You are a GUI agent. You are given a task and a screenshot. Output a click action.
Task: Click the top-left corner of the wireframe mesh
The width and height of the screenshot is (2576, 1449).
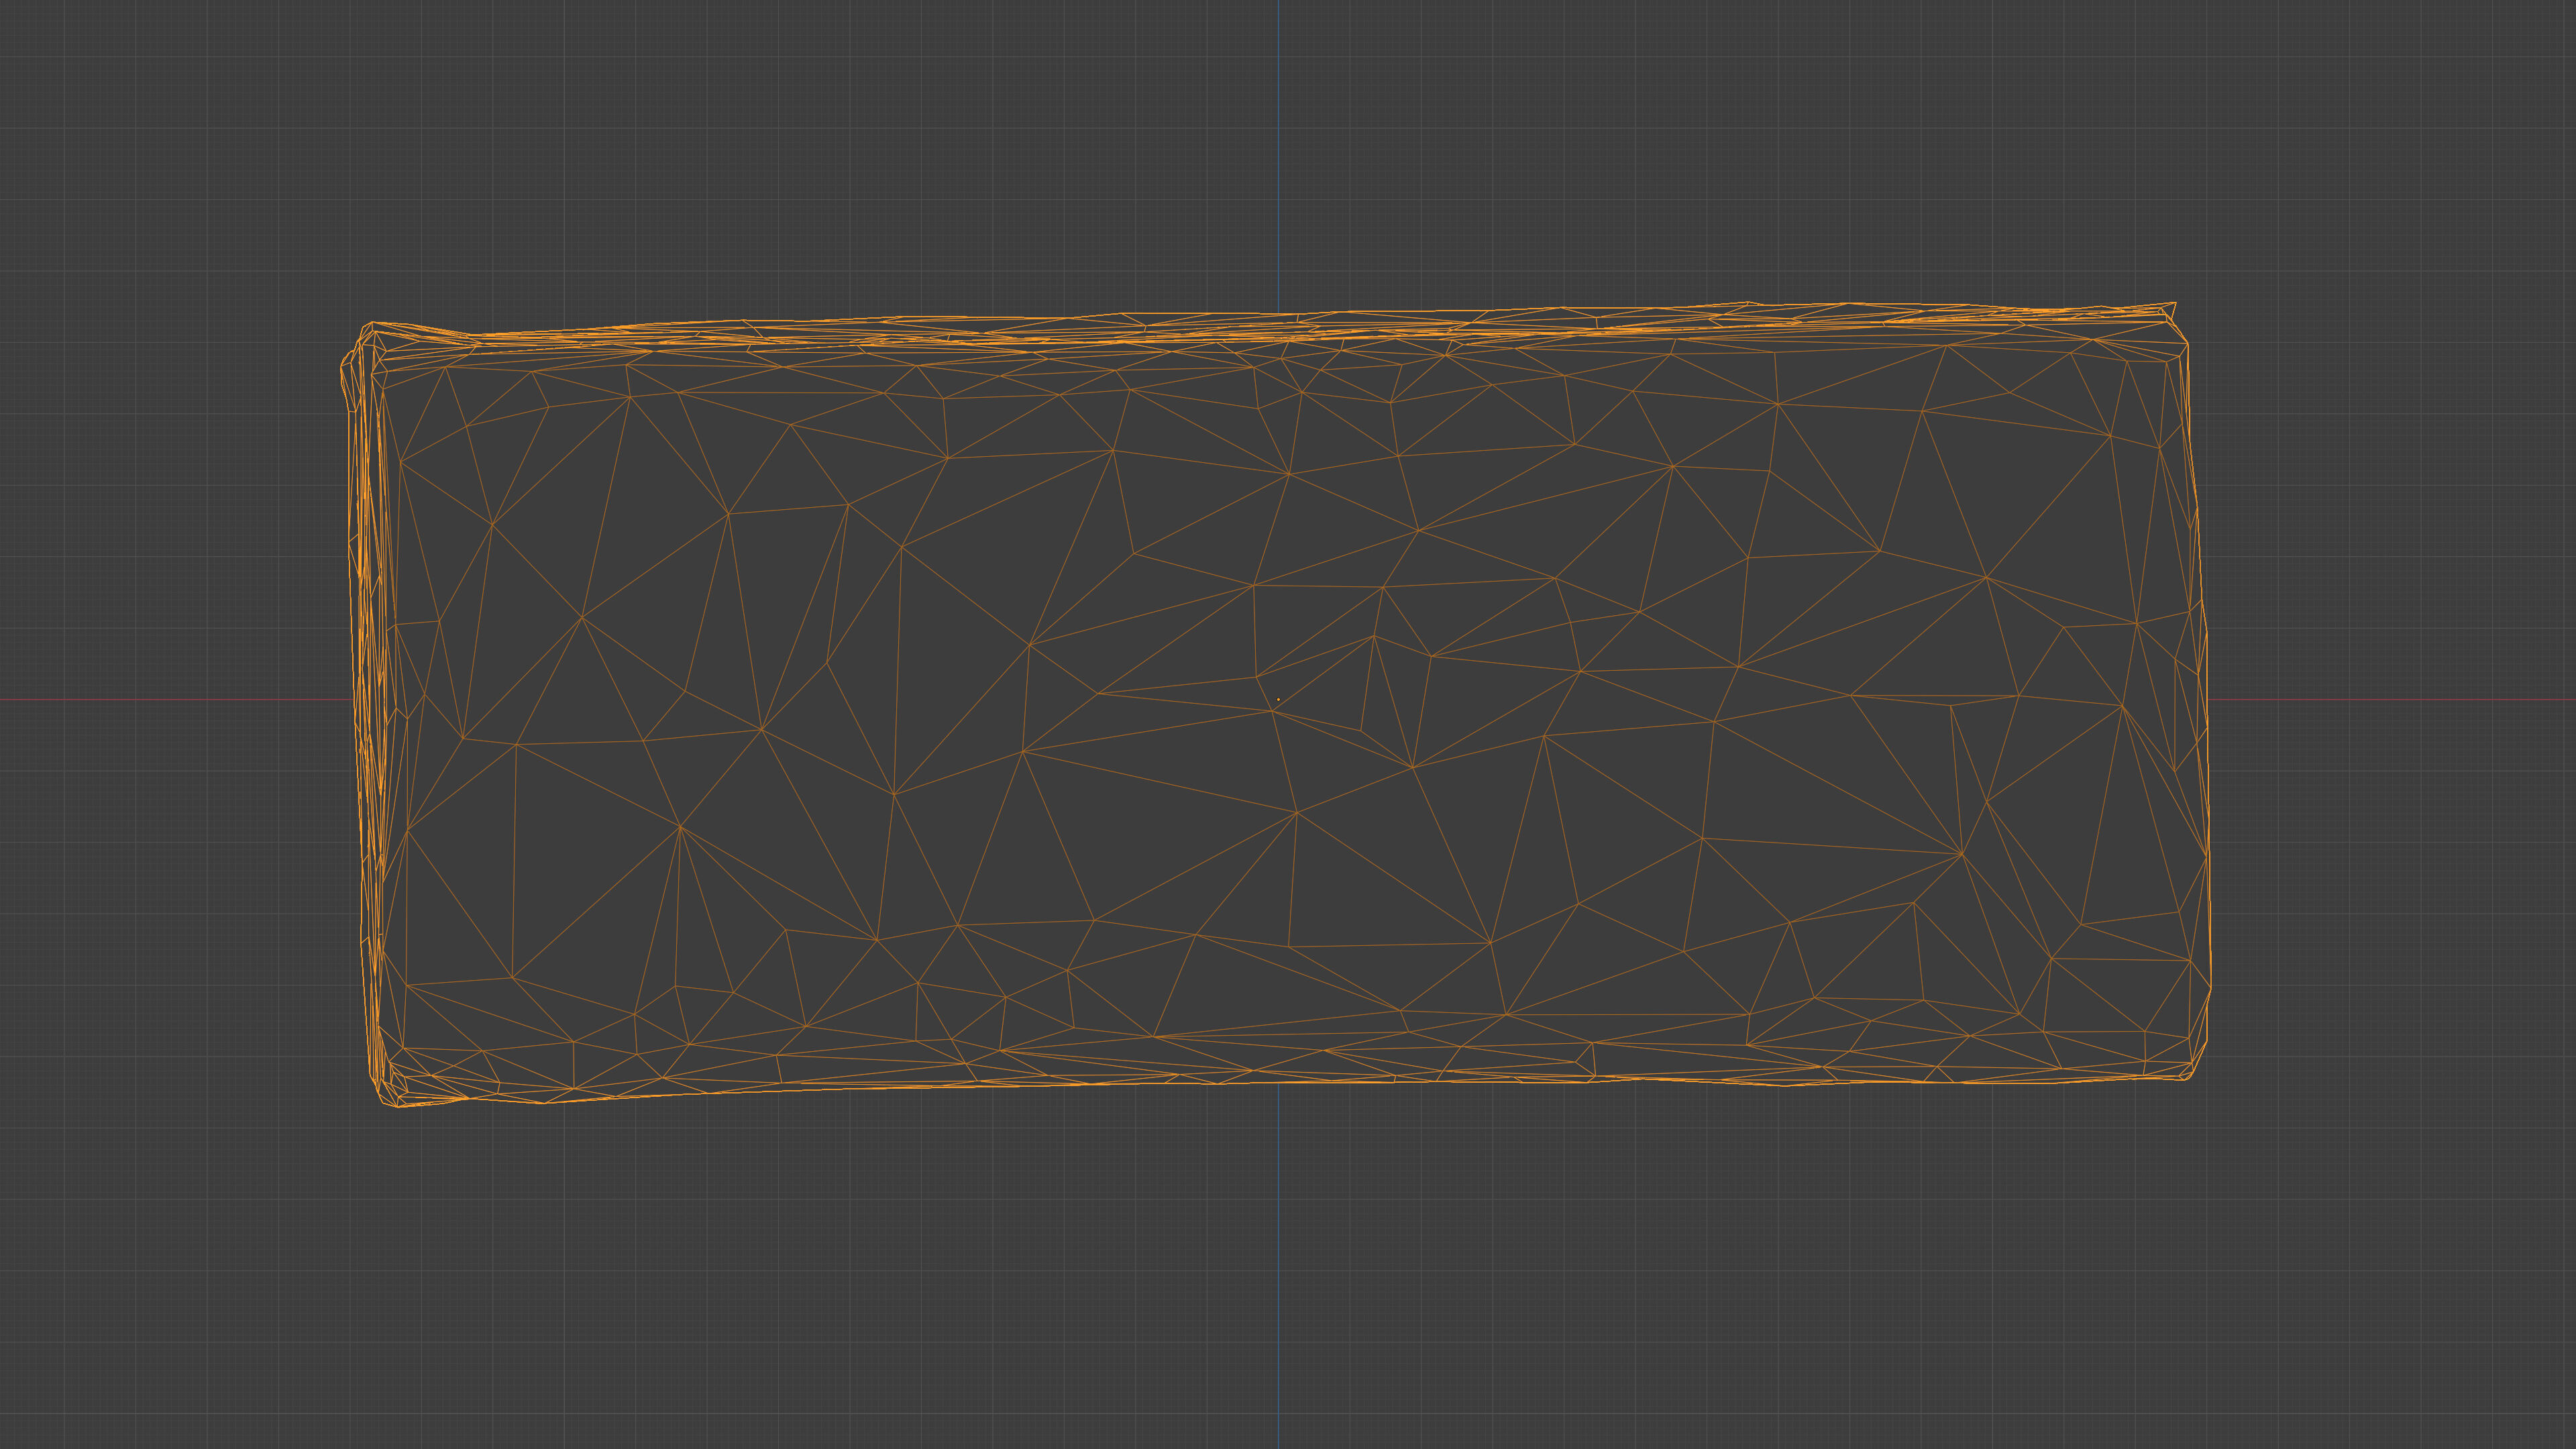372,324
